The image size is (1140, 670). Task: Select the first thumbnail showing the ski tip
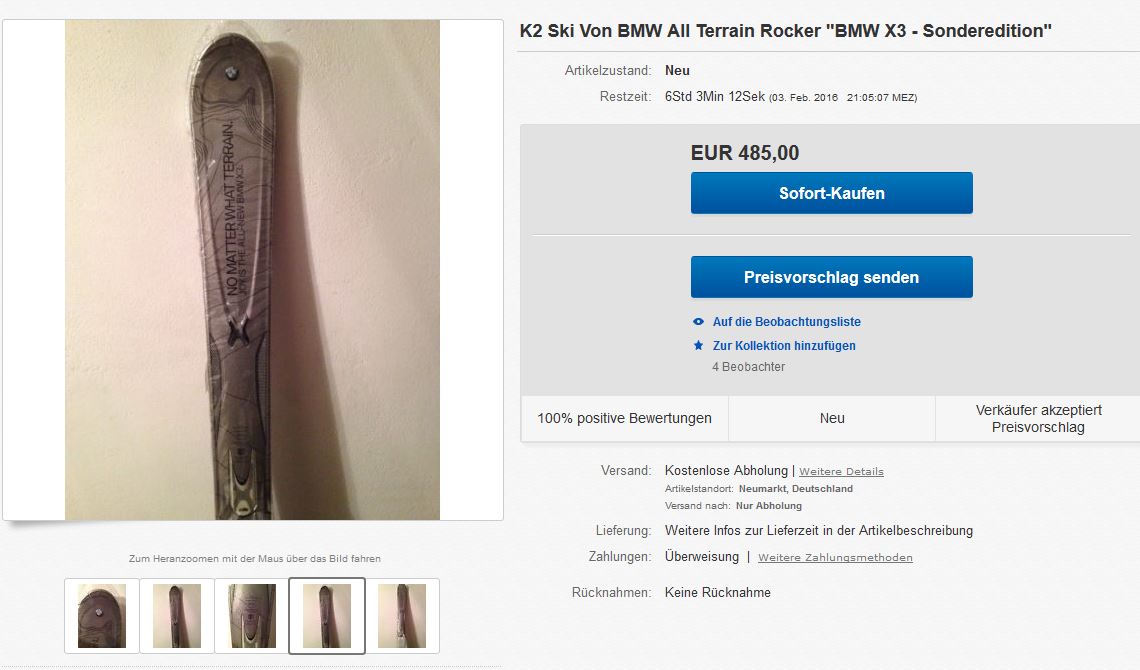102,616
